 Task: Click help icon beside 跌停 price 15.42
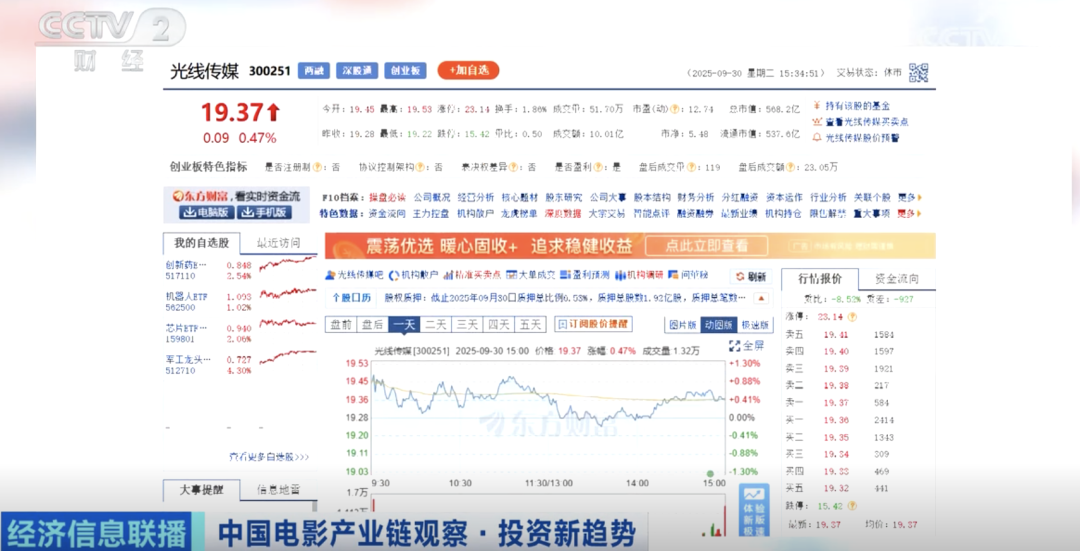coord(852,506)
